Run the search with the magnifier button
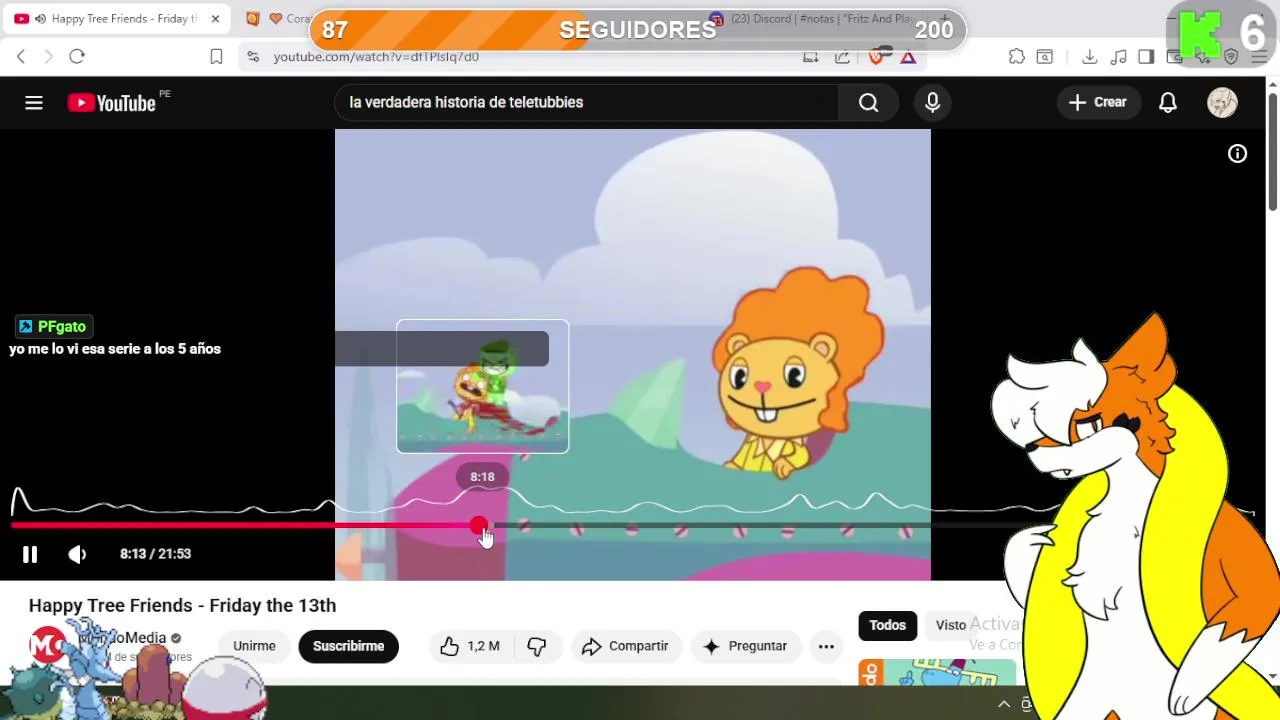This screenshot has width=1280, height=720. click(868, 102)
